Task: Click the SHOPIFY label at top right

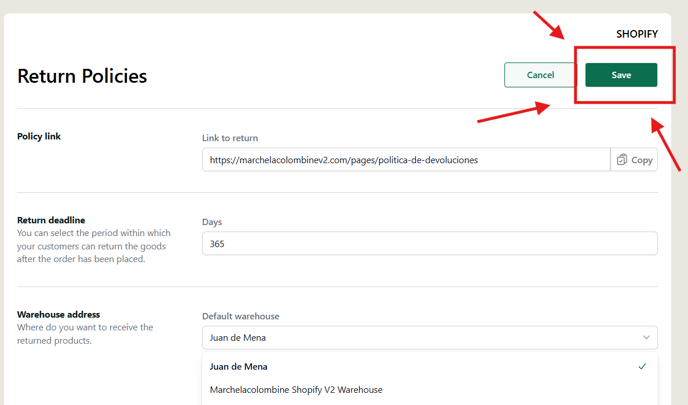Action: coord(637,34)
